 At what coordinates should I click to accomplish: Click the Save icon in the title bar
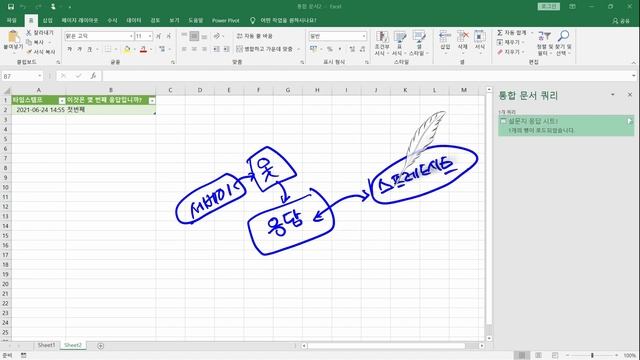pos(11,7)
